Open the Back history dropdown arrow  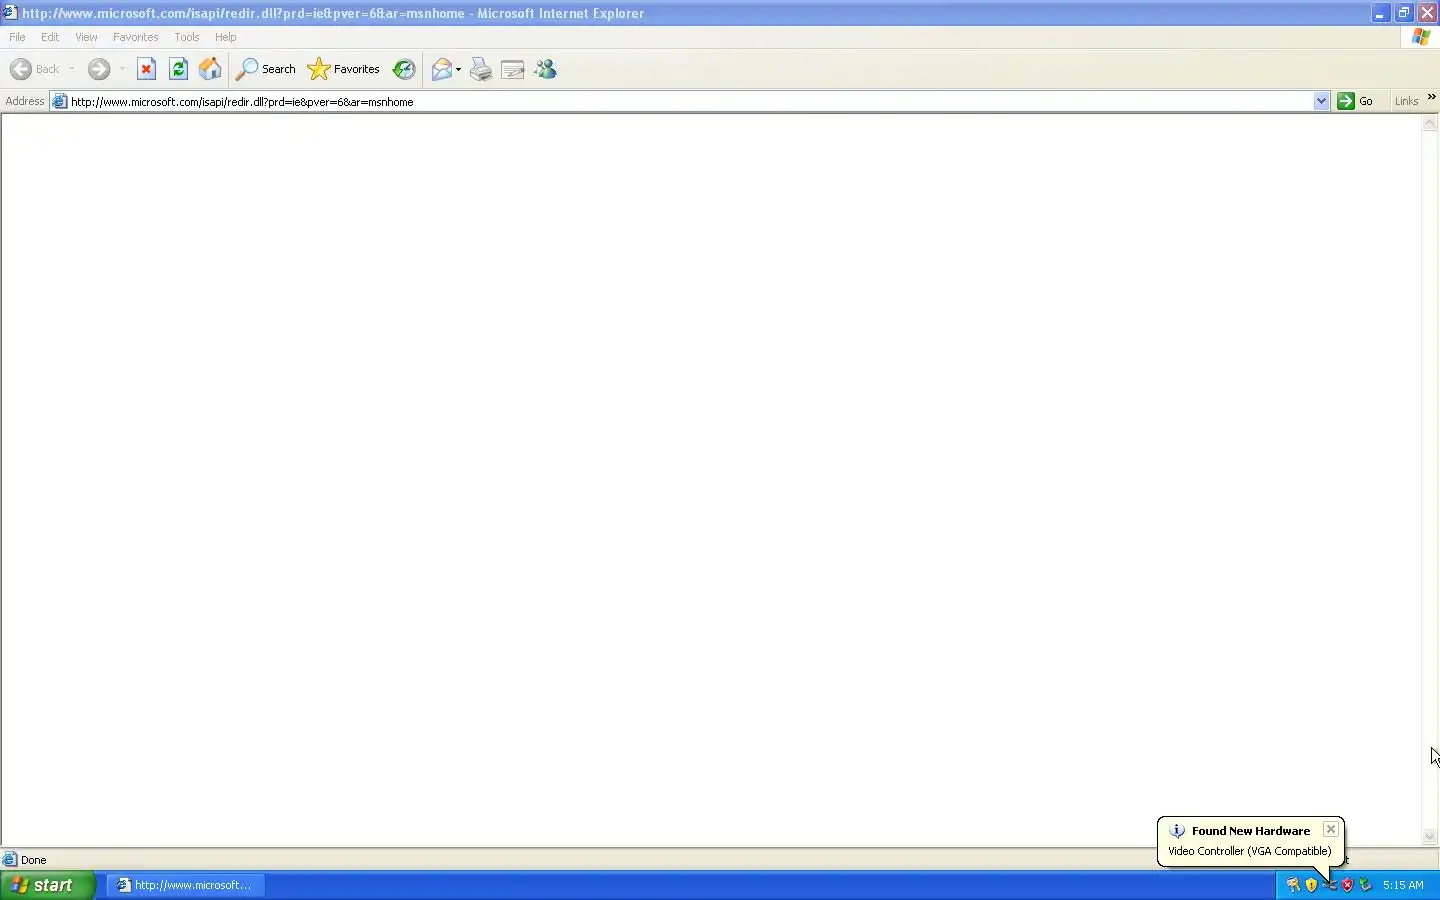(72, 69)
